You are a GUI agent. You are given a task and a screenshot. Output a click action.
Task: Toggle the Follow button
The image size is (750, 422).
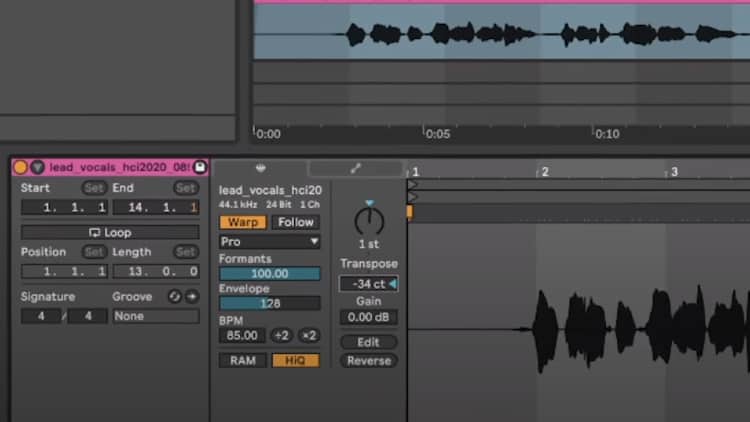(296, 222)
